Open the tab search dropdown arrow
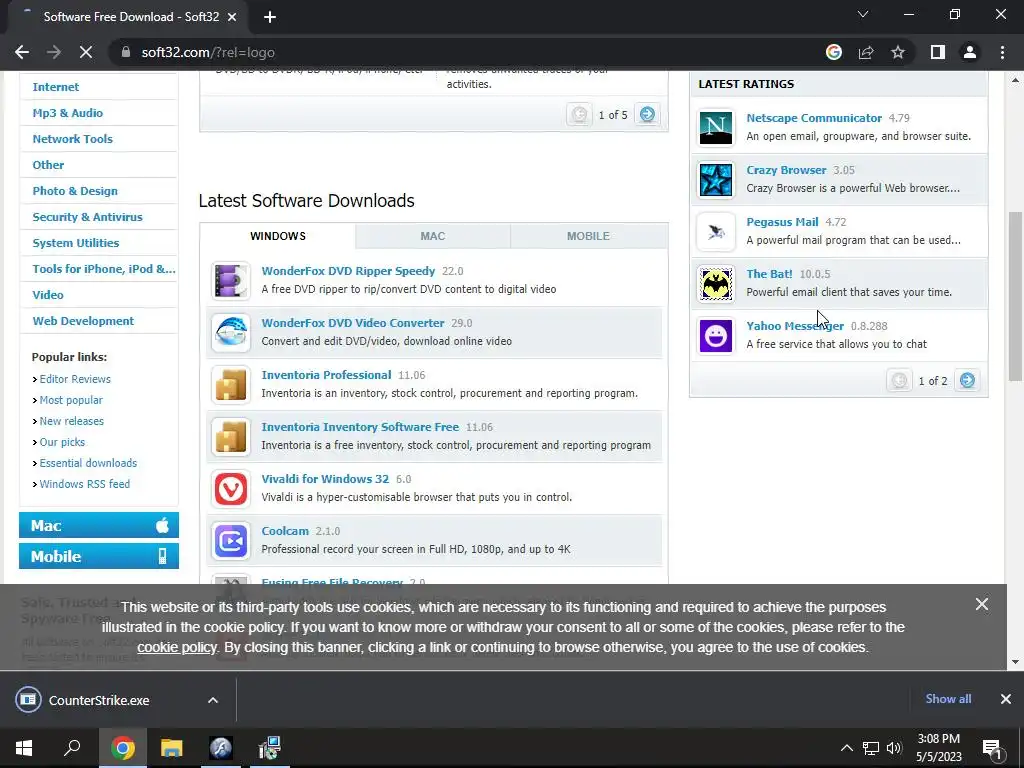This screenshot has width=1024, height=768. pyautogui.click(x=863, y=14)
